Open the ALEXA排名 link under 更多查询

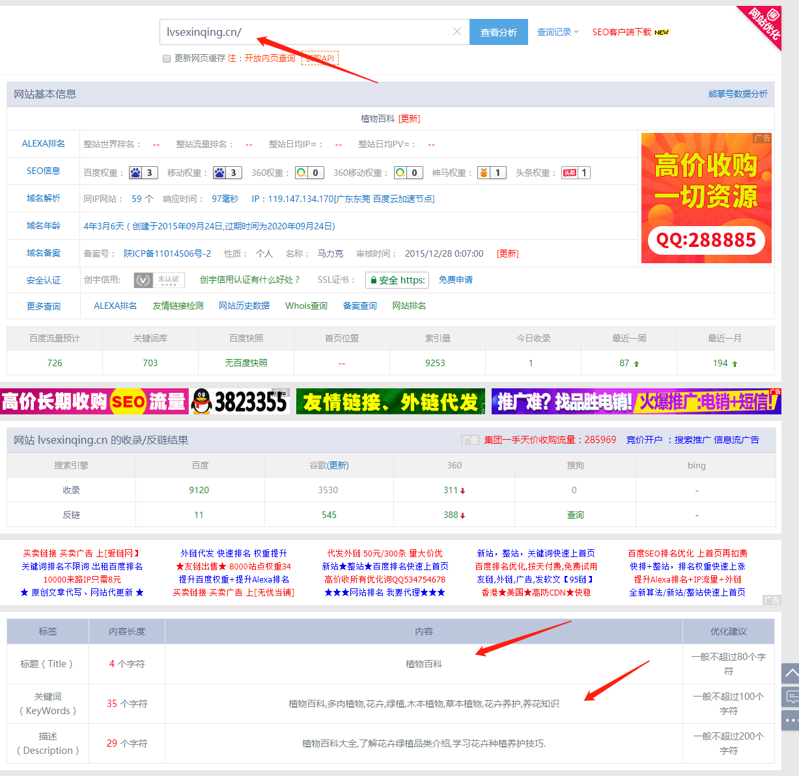tap(115, 306)
